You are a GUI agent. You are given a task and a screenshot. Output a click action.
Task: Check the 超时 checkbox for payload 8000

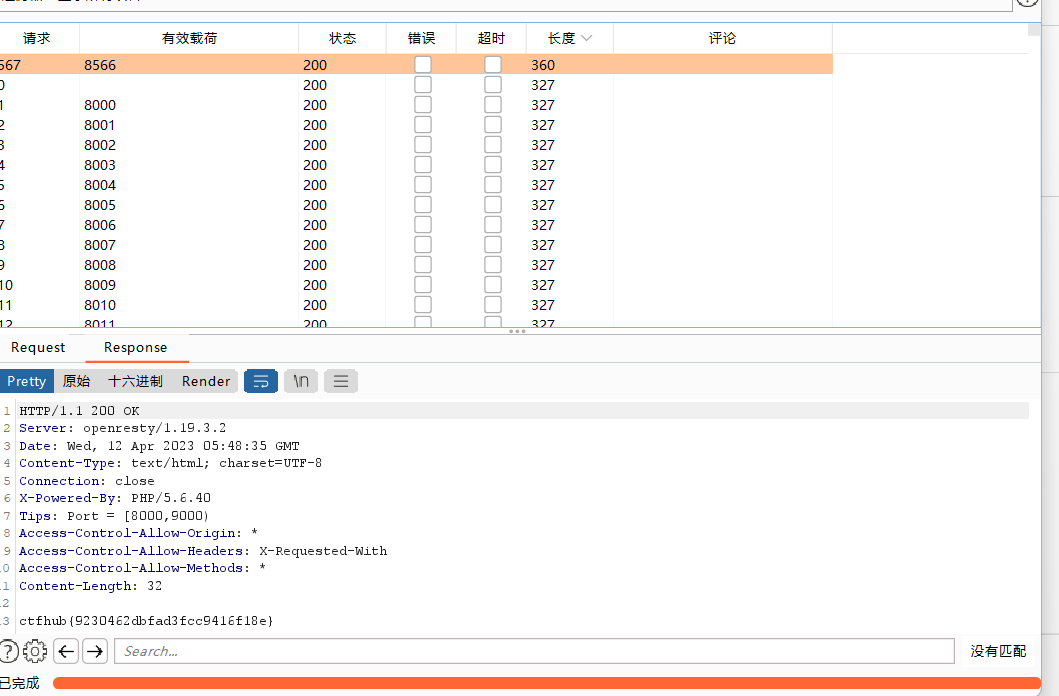click(x=492, y=104)
